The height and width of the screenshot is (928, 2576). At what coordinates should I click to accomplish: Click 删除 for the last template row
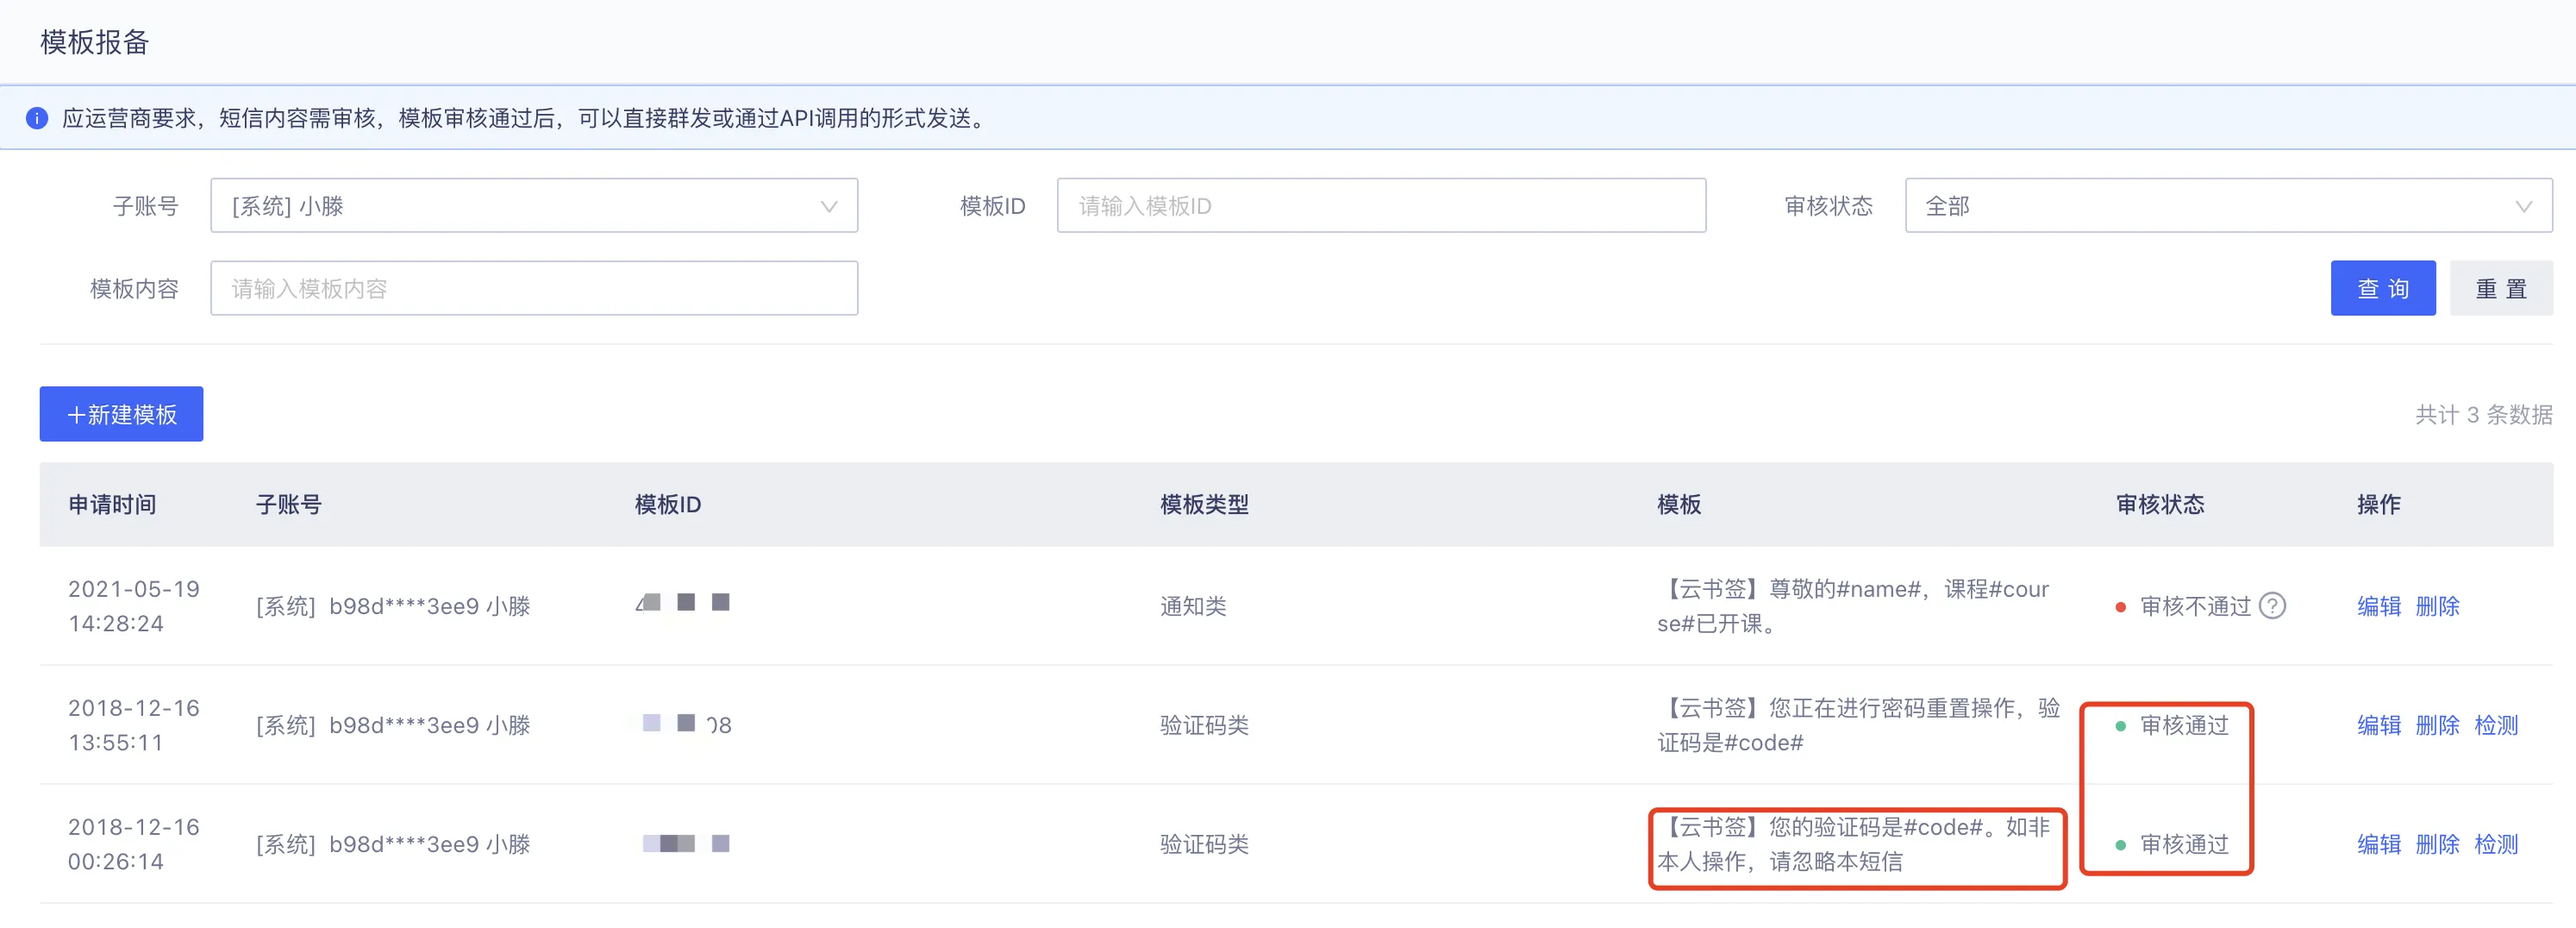[x=2437, y=844]
